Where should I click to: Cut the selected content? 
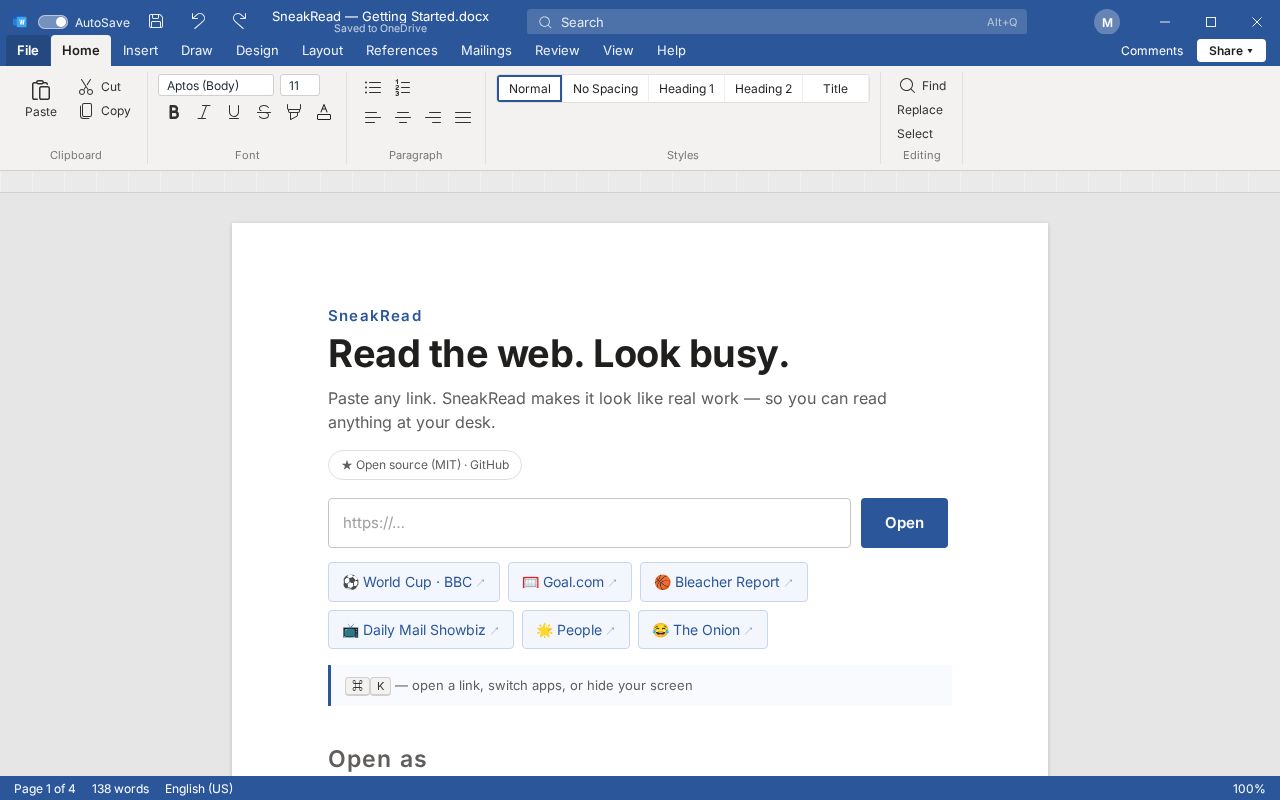coord(100,87)
